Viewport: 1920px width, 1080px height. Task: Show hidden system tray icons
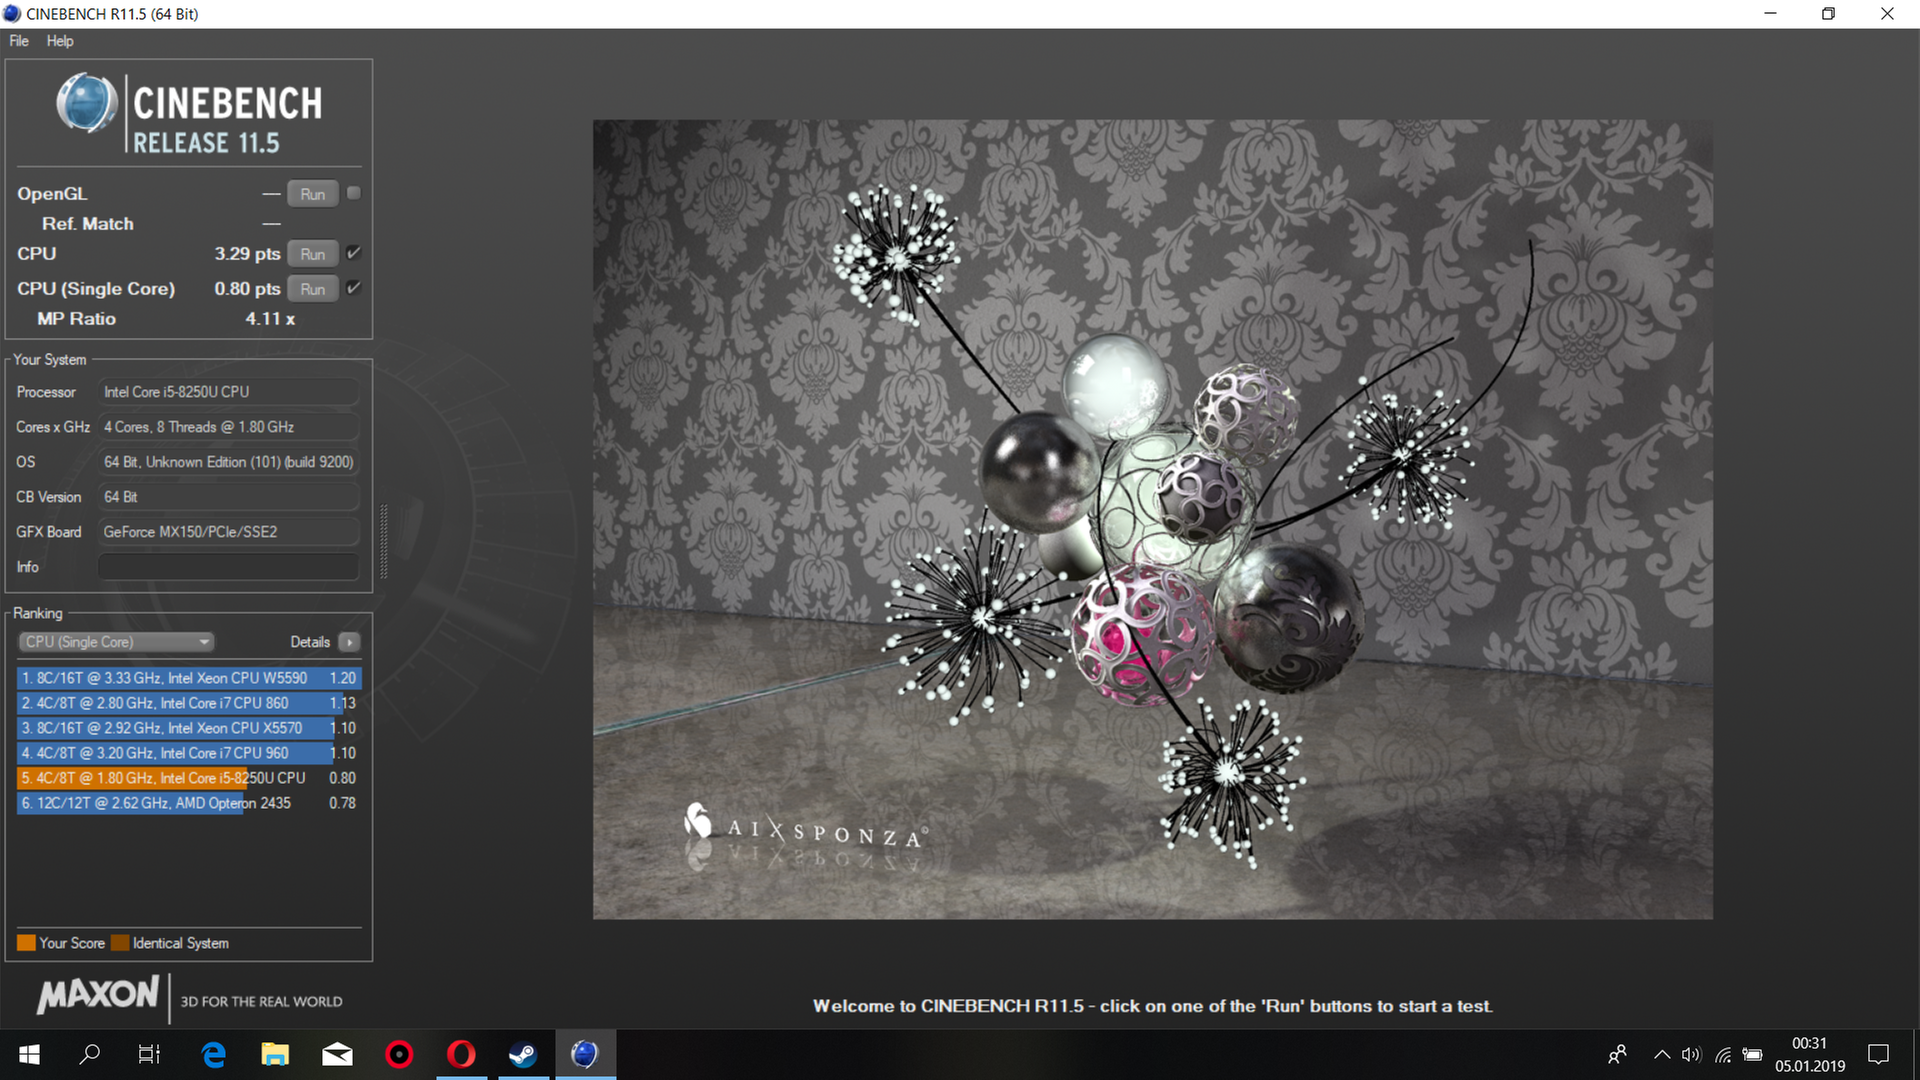(x=1662, y=1054)
